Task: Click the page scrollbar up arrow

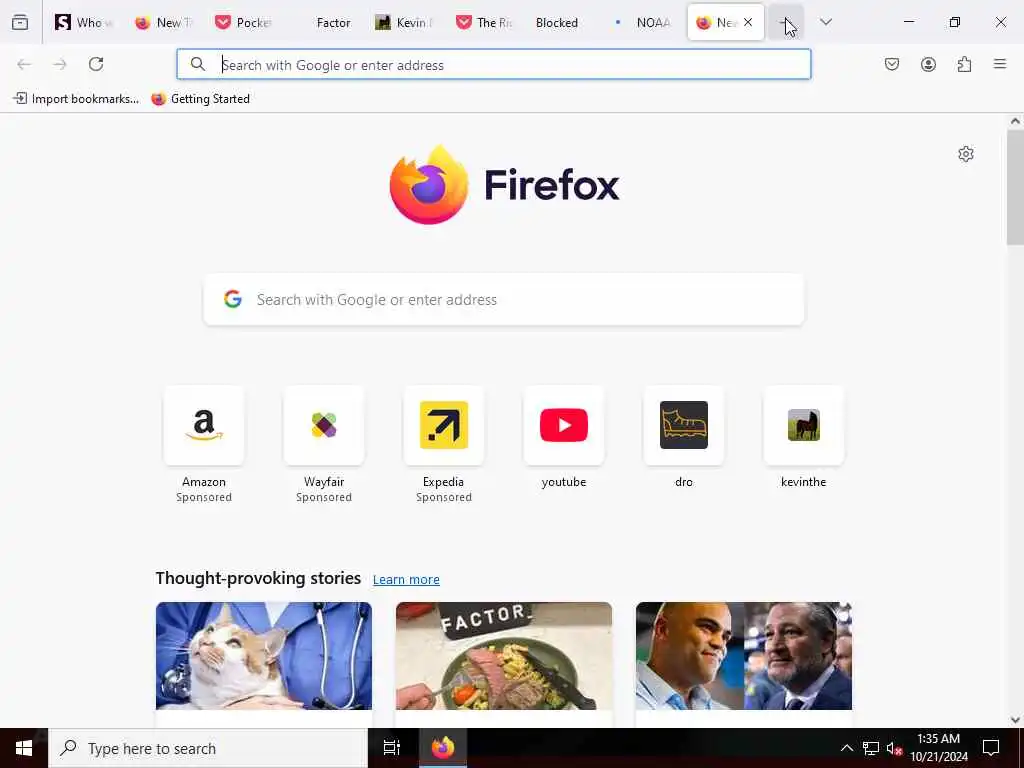Action: tap(1015, 121)
